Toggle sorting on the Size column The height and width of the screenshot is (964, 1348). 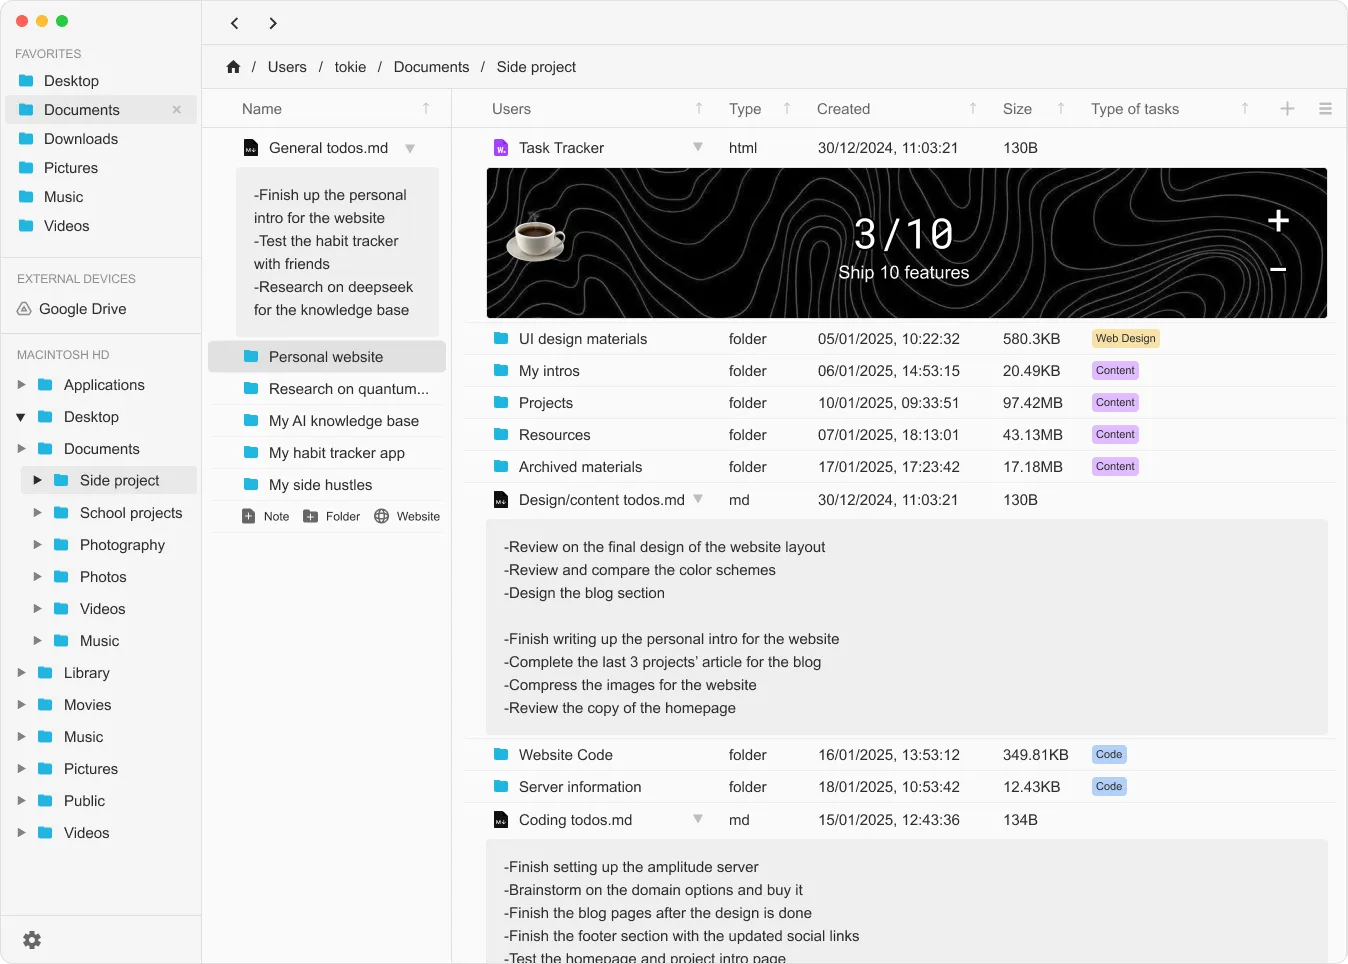1059,108
